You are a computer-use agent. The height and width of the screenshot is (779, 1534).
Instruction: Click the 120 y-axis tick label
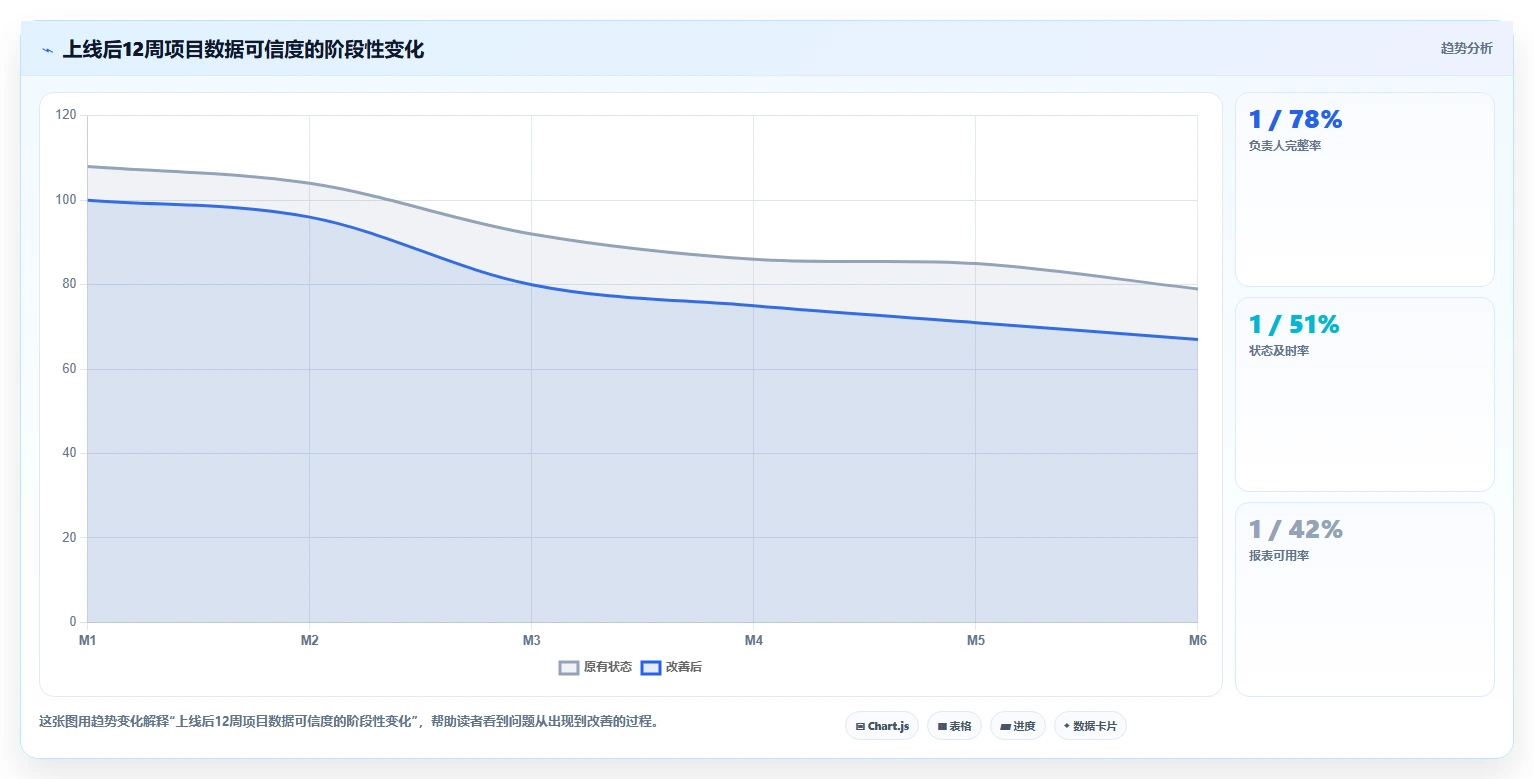pyautogui.click(x=66, y=115)
